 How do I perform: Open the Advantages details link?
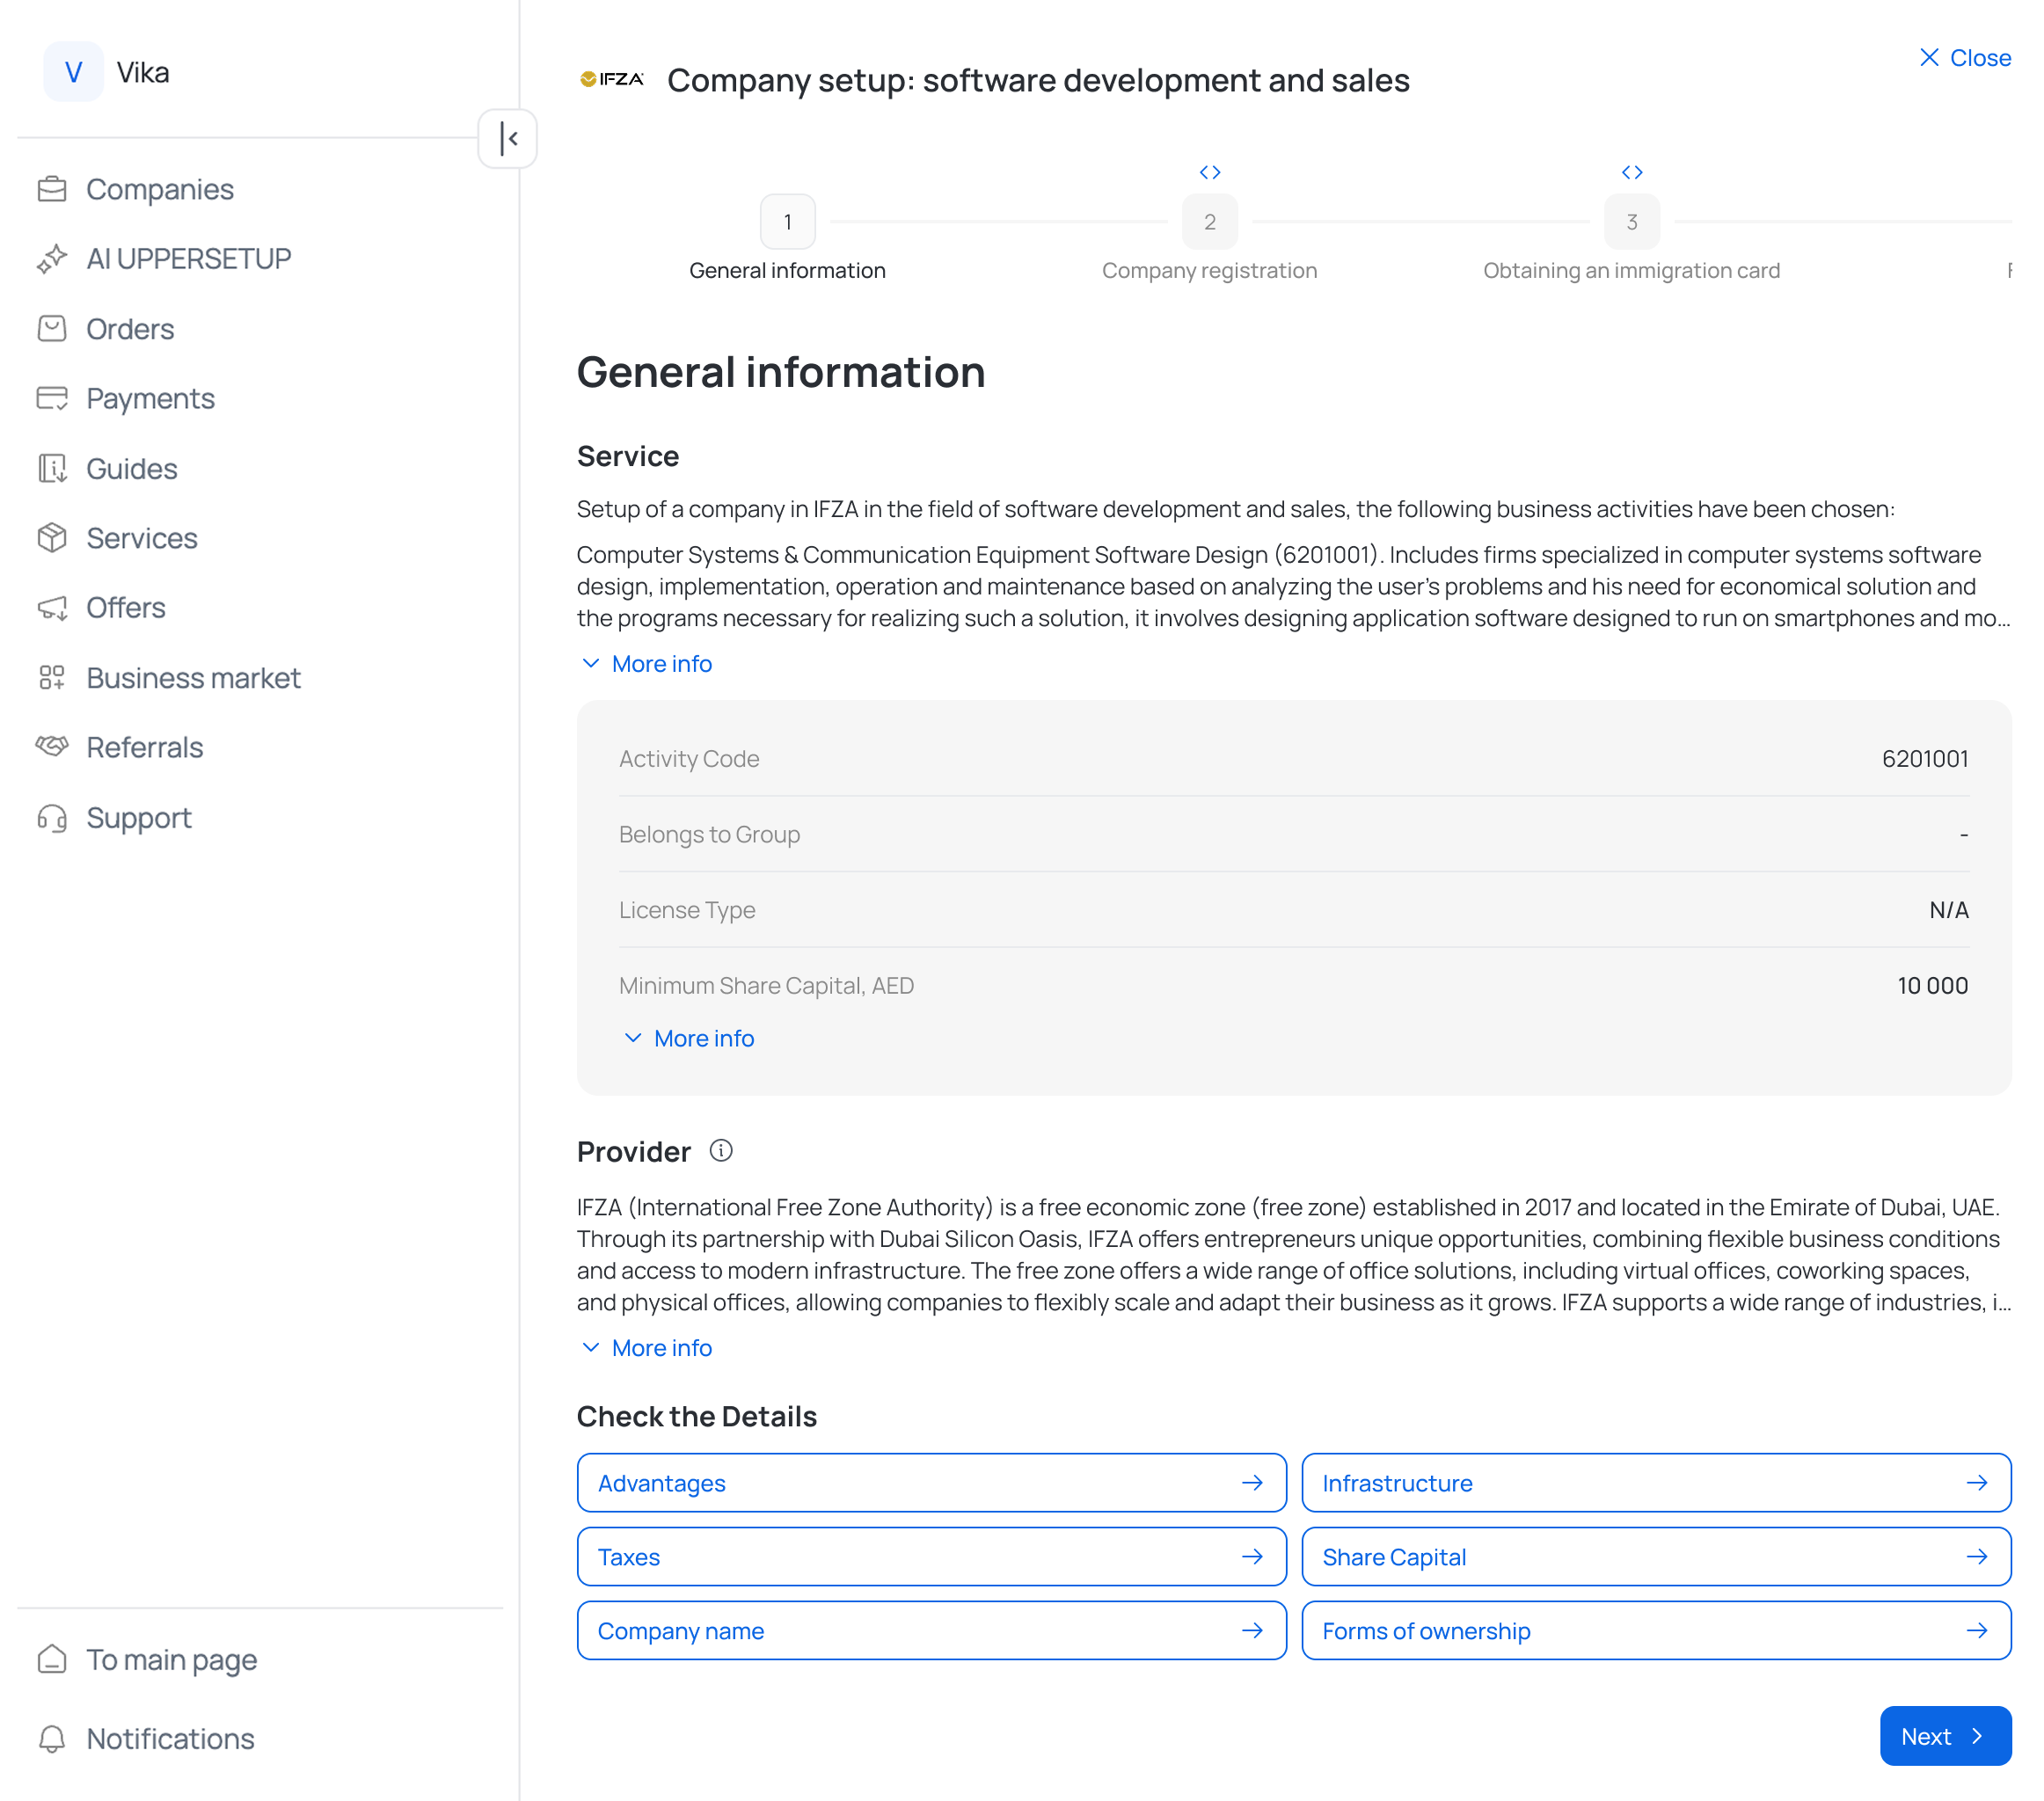point(930,1483)
